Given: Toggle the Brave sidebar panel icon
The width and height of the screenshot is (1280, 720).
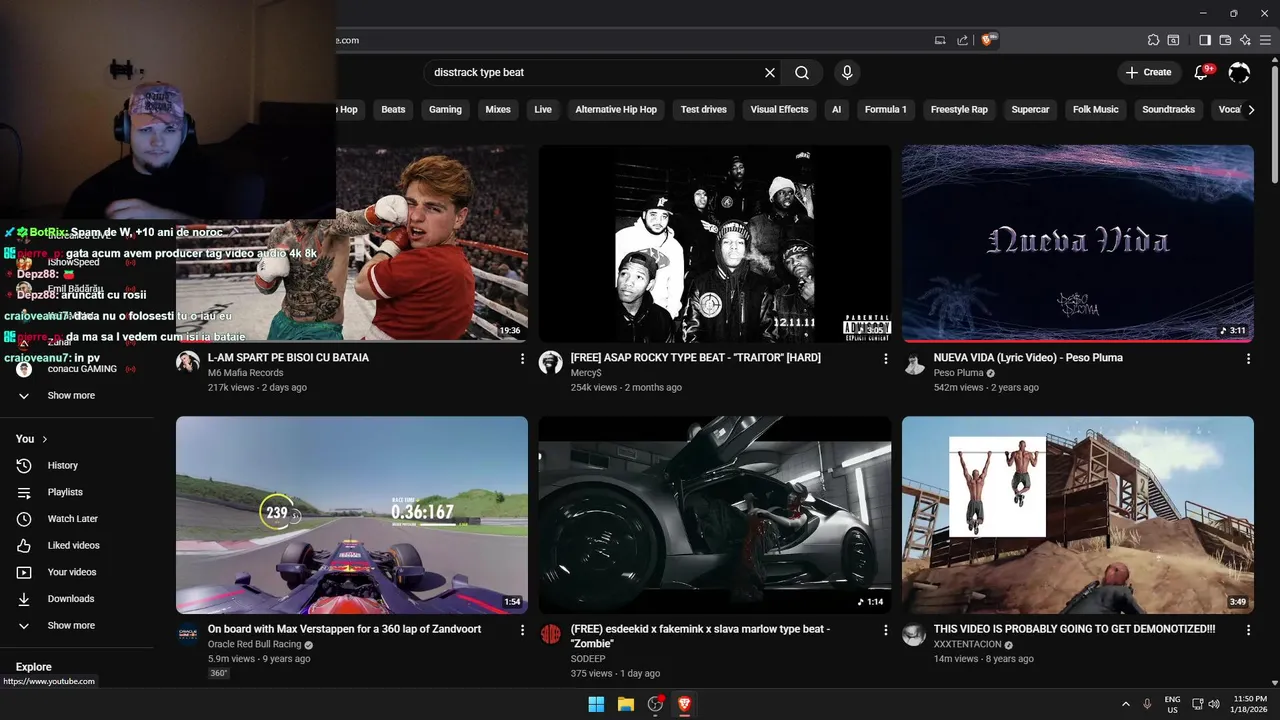Looking at the screenshot, I should (1205, 40).
